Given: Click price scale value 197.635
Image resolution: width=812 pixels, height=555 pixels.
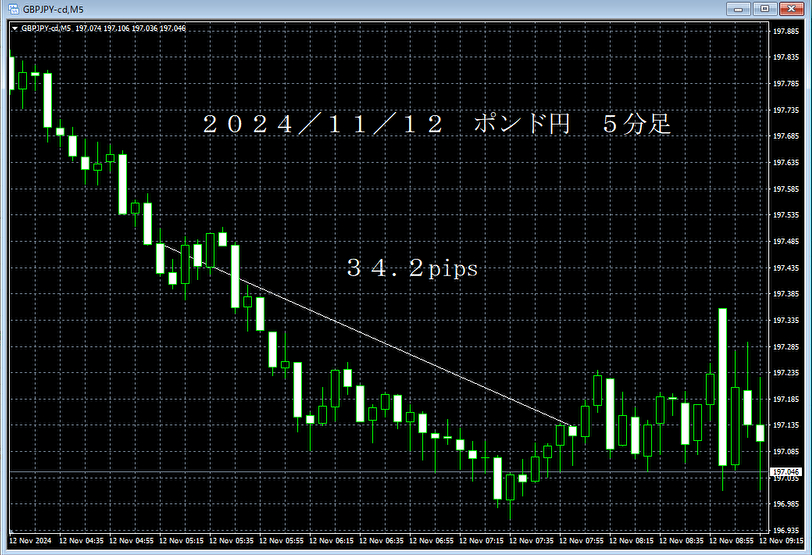Looking at the screenshot, I should [x=786, y=162].
